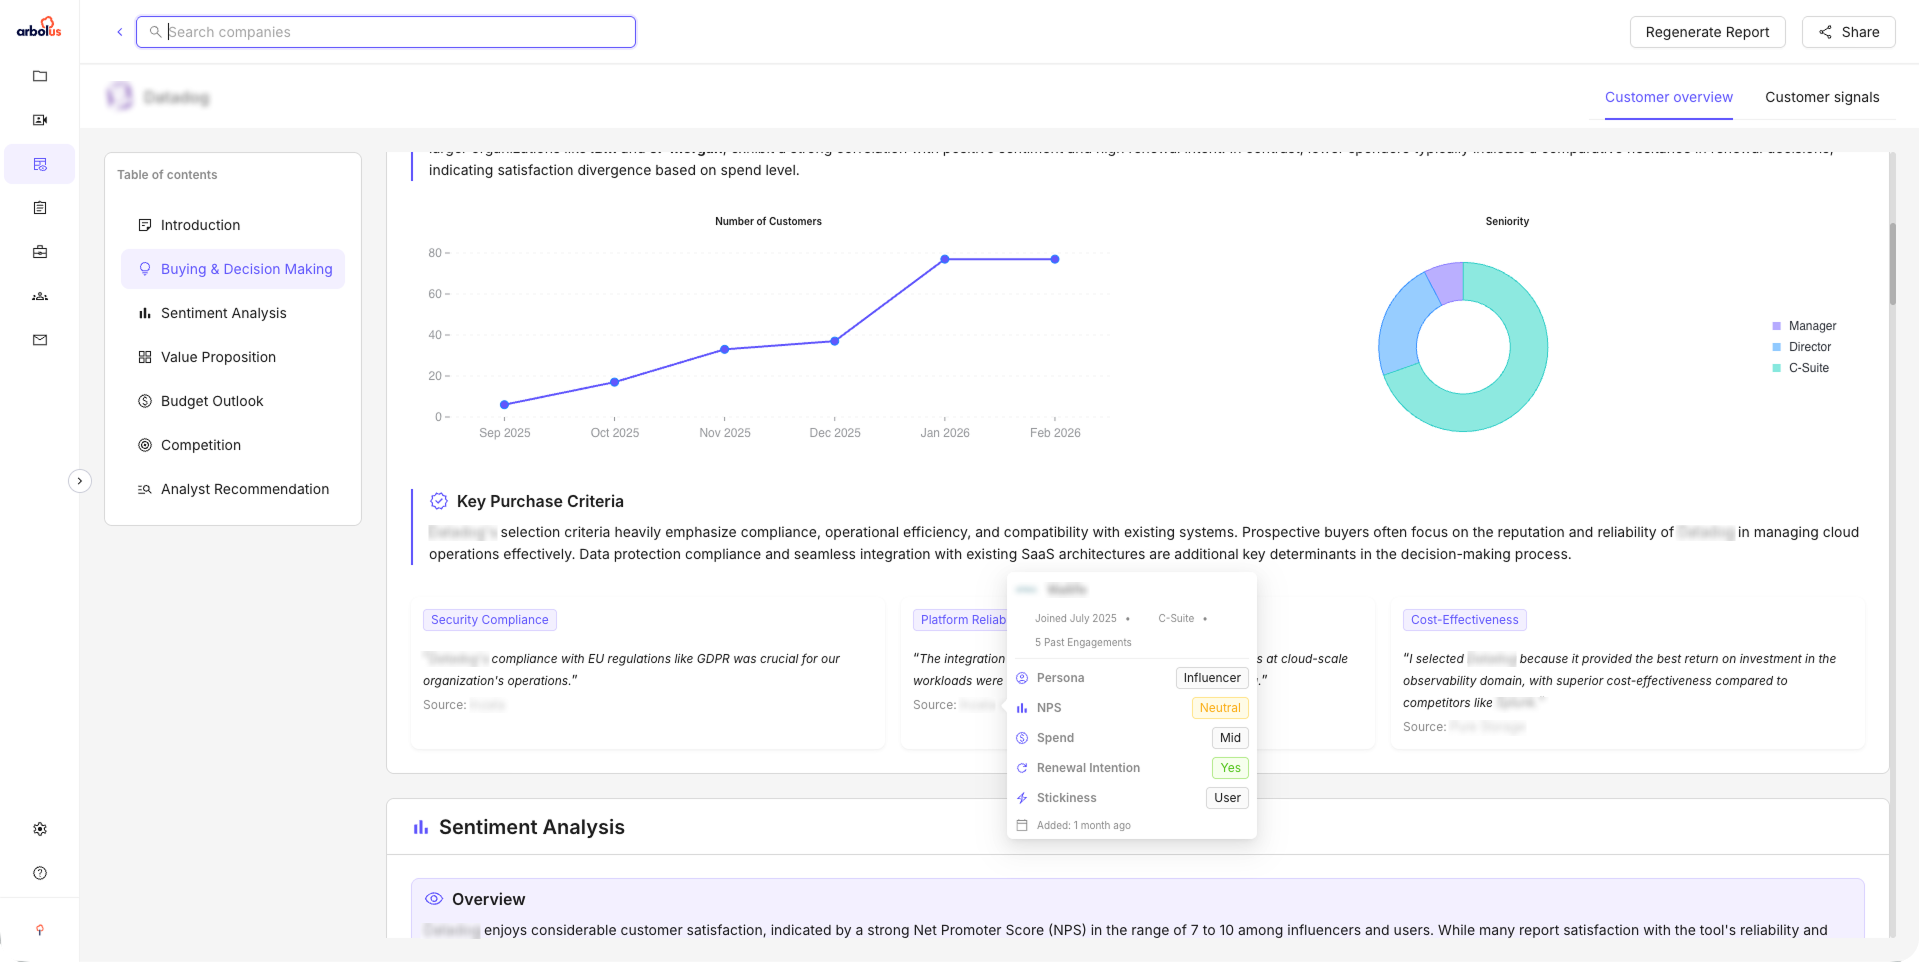Click the Spend dollar icon in popup
The height and width of the screenshot is (962, 1919).
coord(1022,738)
